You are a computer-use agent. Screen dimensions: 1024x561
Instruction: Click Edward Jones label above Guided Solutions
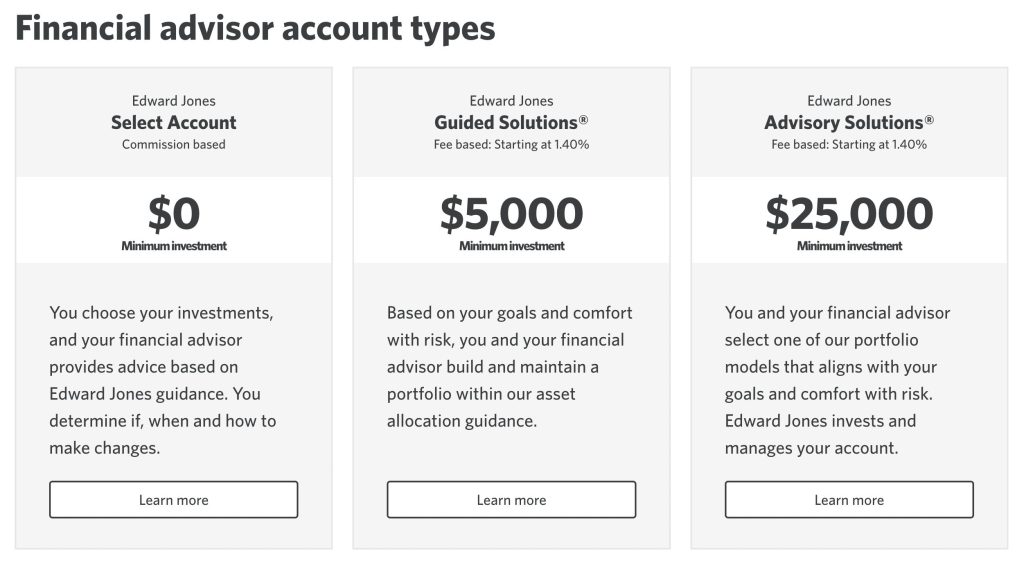click(511, 101)
